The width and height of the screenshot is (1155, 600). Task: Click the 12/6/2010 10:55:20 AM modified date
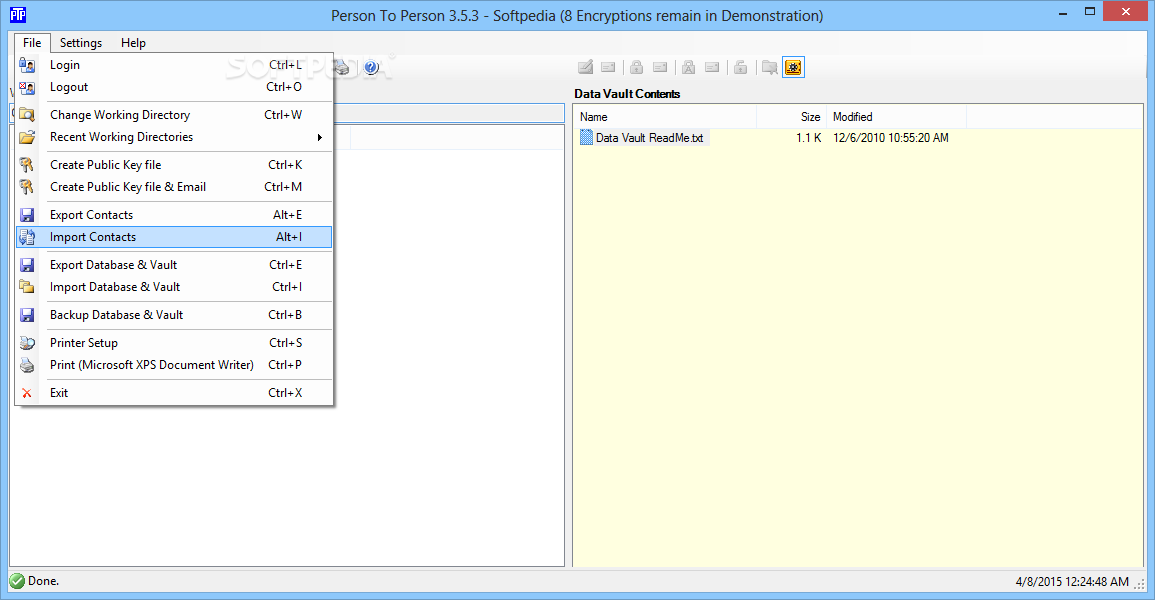coord(891,138)
